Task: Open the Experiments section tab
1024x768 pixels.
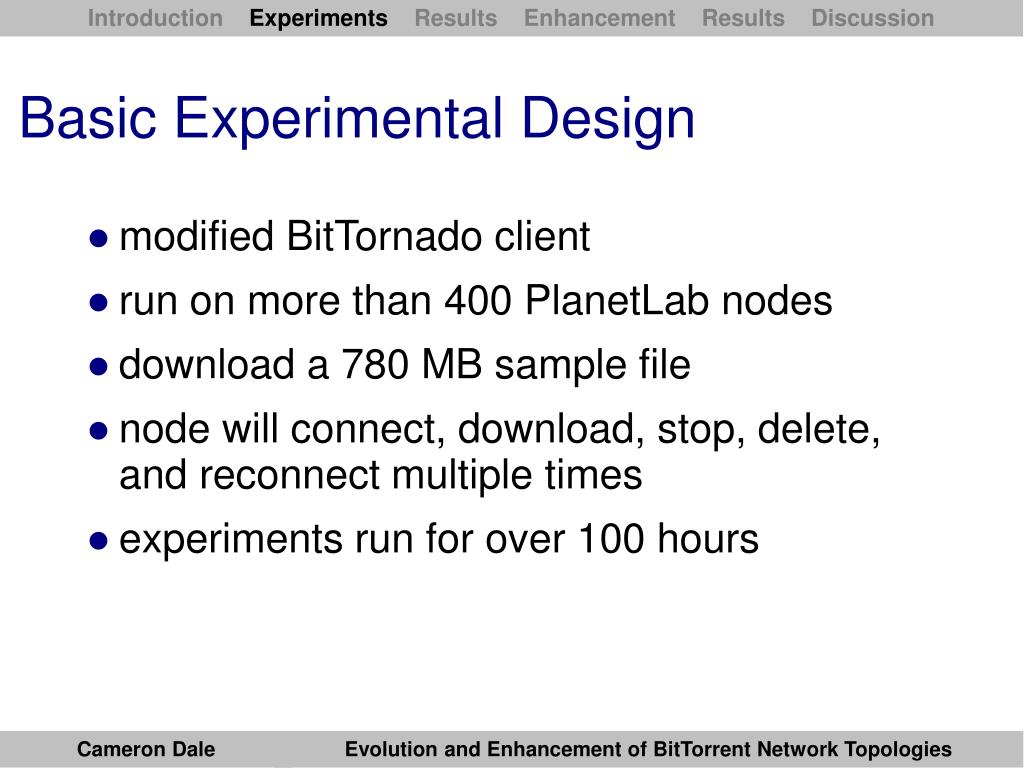Action: coord(319,18)
